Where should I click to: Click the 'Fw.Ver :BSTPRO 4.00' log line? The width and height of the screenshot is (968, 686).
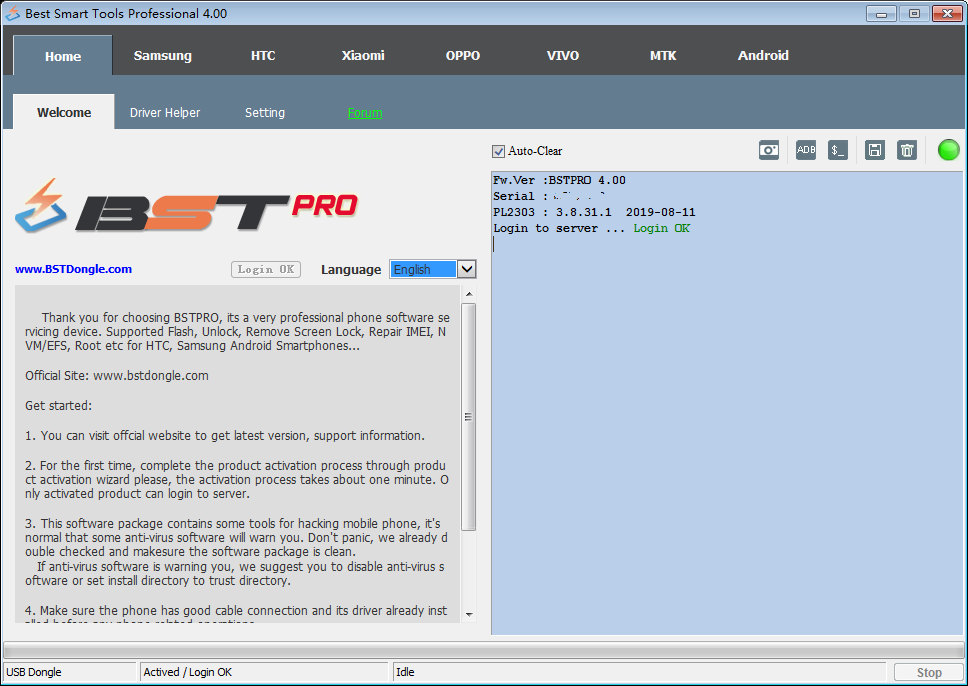(559, 180)
